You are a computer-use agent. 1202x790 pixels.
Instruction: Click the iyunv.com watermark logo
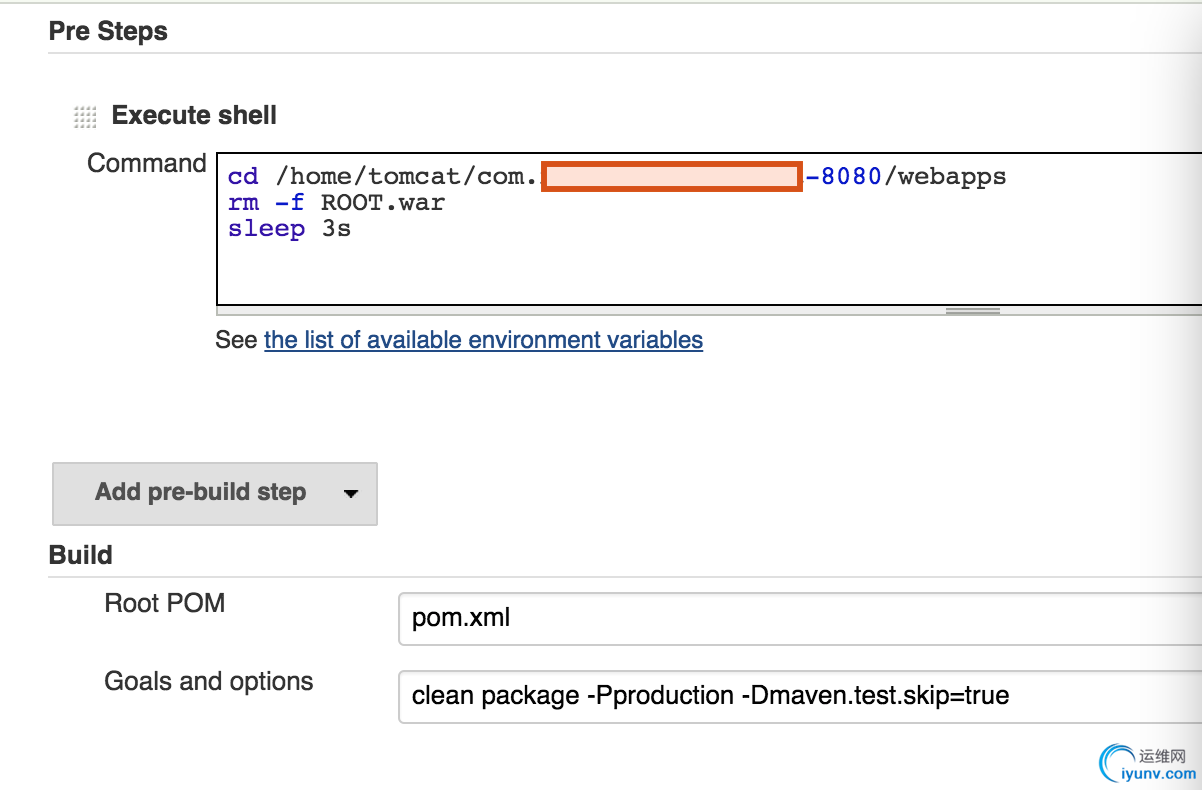click(1147, 764)
